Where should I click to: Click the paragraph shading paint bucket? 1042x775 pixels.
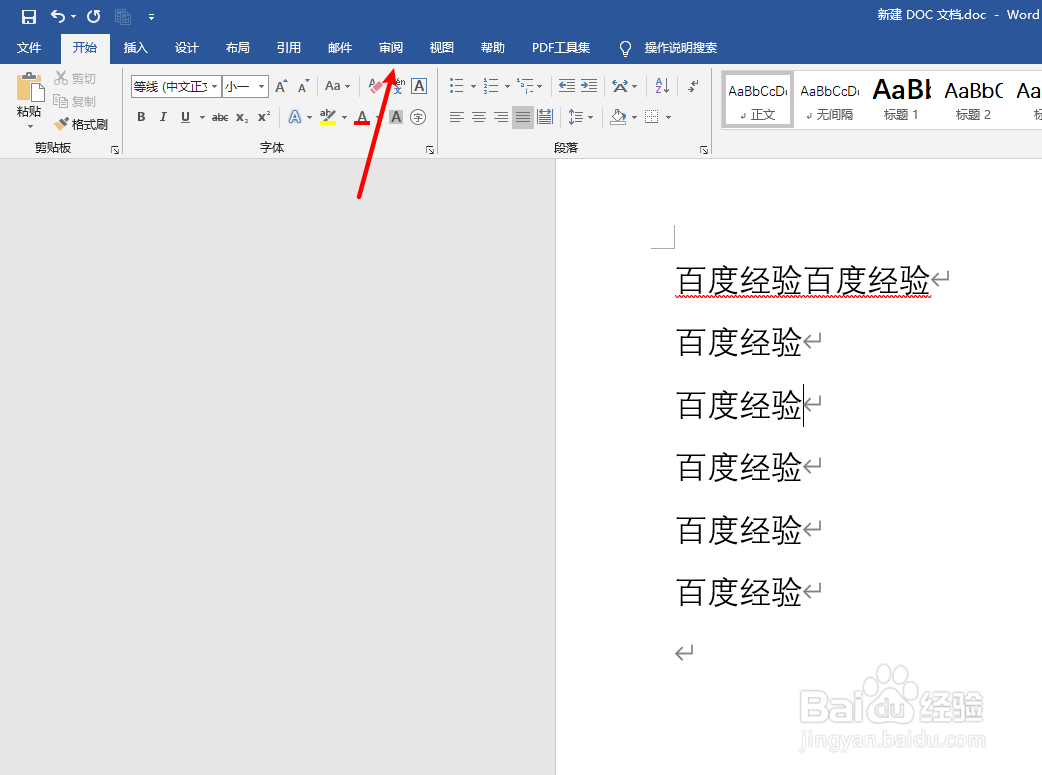[x=618, y=117]
